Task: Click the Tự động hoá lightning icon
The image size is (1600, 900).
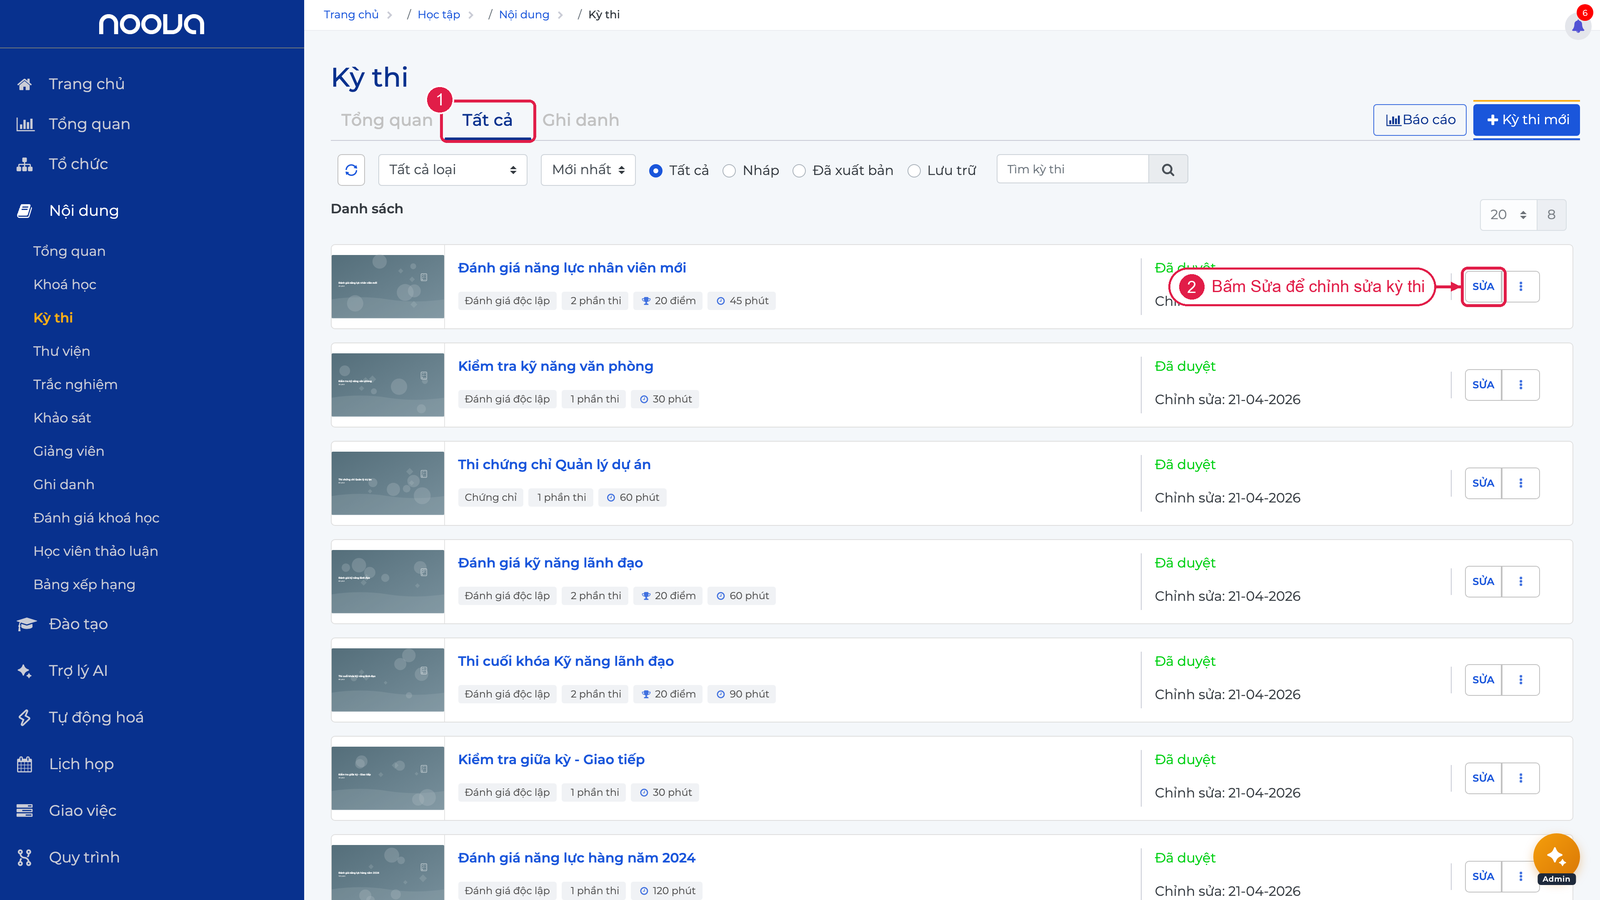Action: tap(25, 718)
